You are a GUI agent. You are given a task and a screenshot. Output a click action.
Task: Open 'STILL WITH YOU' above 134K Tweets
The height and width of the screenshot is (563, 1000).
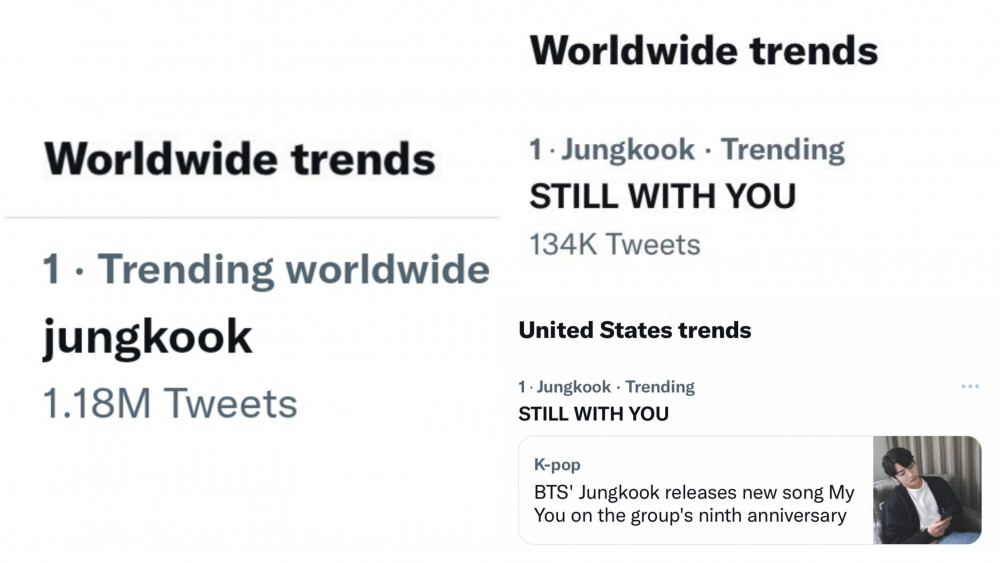(662, 197)
